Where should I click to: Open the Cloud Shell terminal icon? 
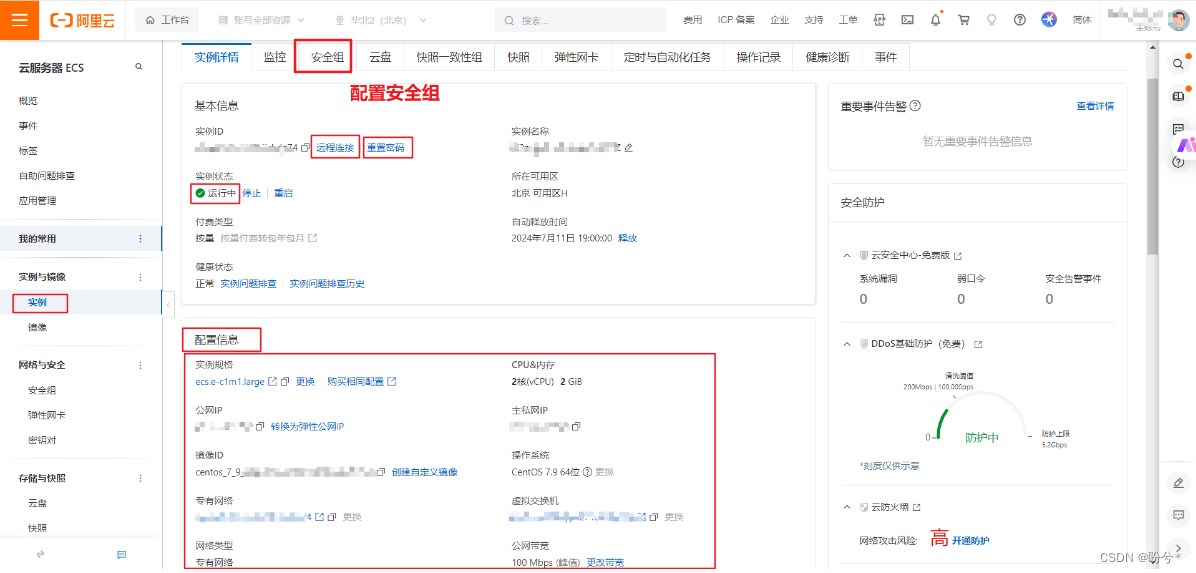(x=907, y=20)
